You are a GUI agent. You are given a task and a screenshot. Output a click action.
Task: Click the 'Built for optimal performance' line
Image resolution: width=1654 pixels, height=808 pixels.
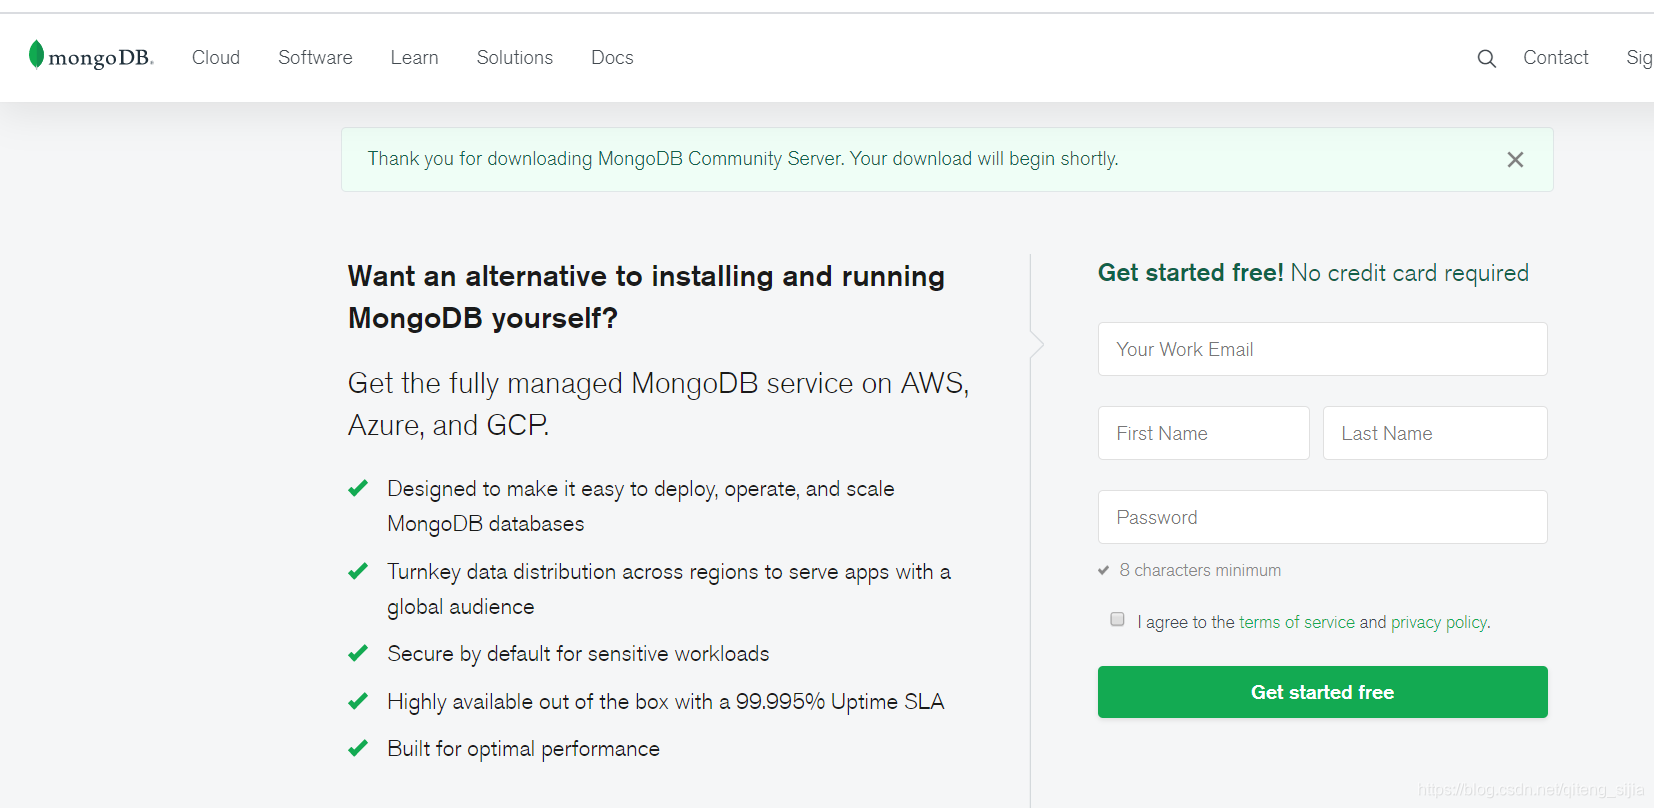click(523, 749)
